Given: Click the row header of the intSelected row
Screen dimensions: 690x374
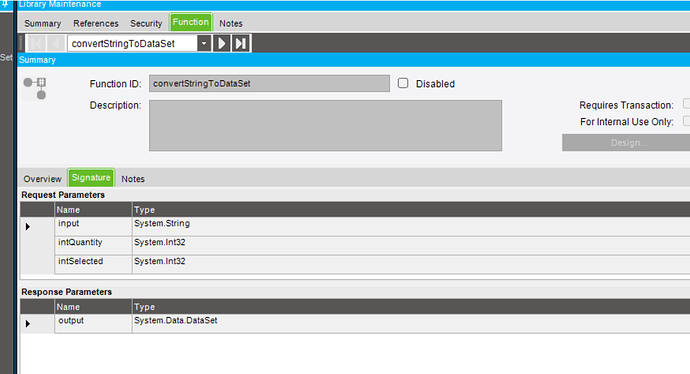Looking at the screenshot, I should (x=37, y=264).
